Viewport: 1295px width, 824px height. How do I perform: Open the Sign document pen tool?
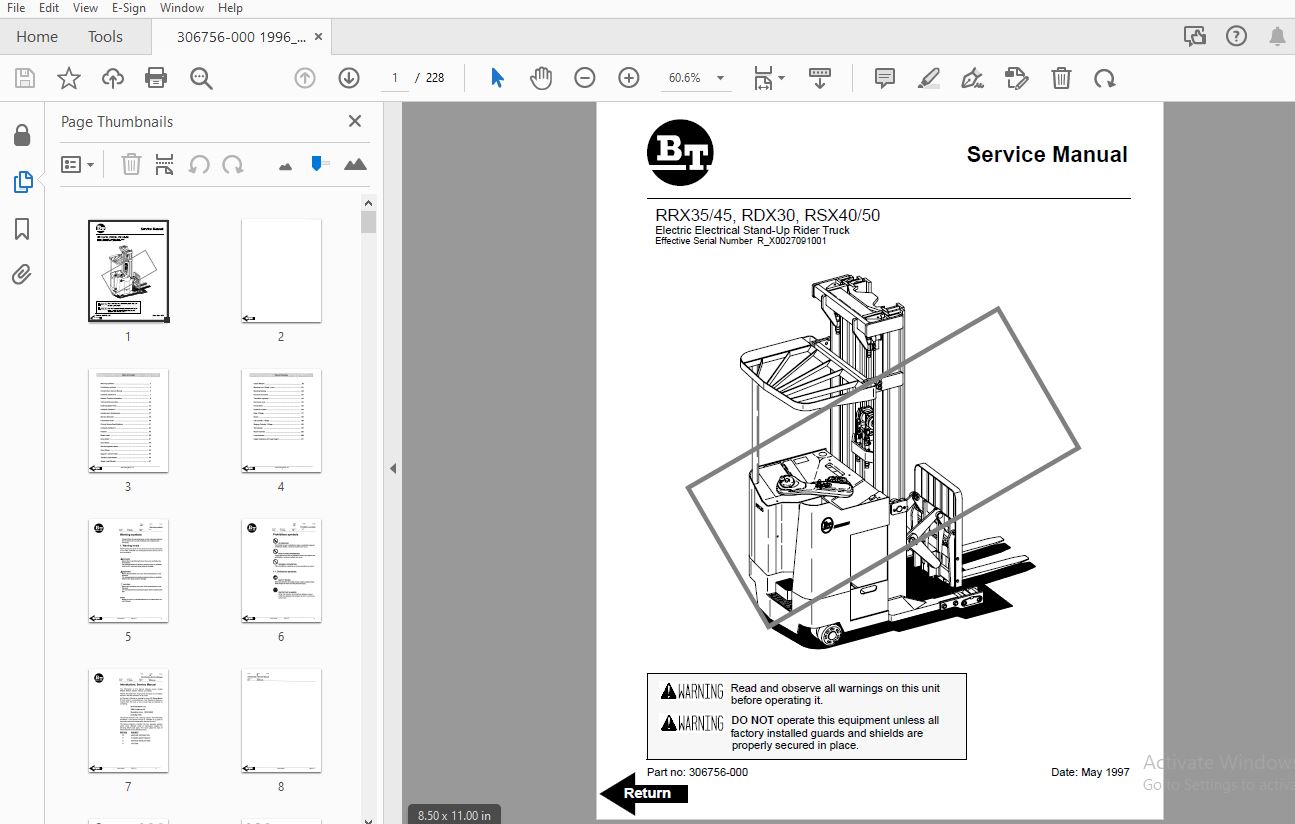(972, 78)
